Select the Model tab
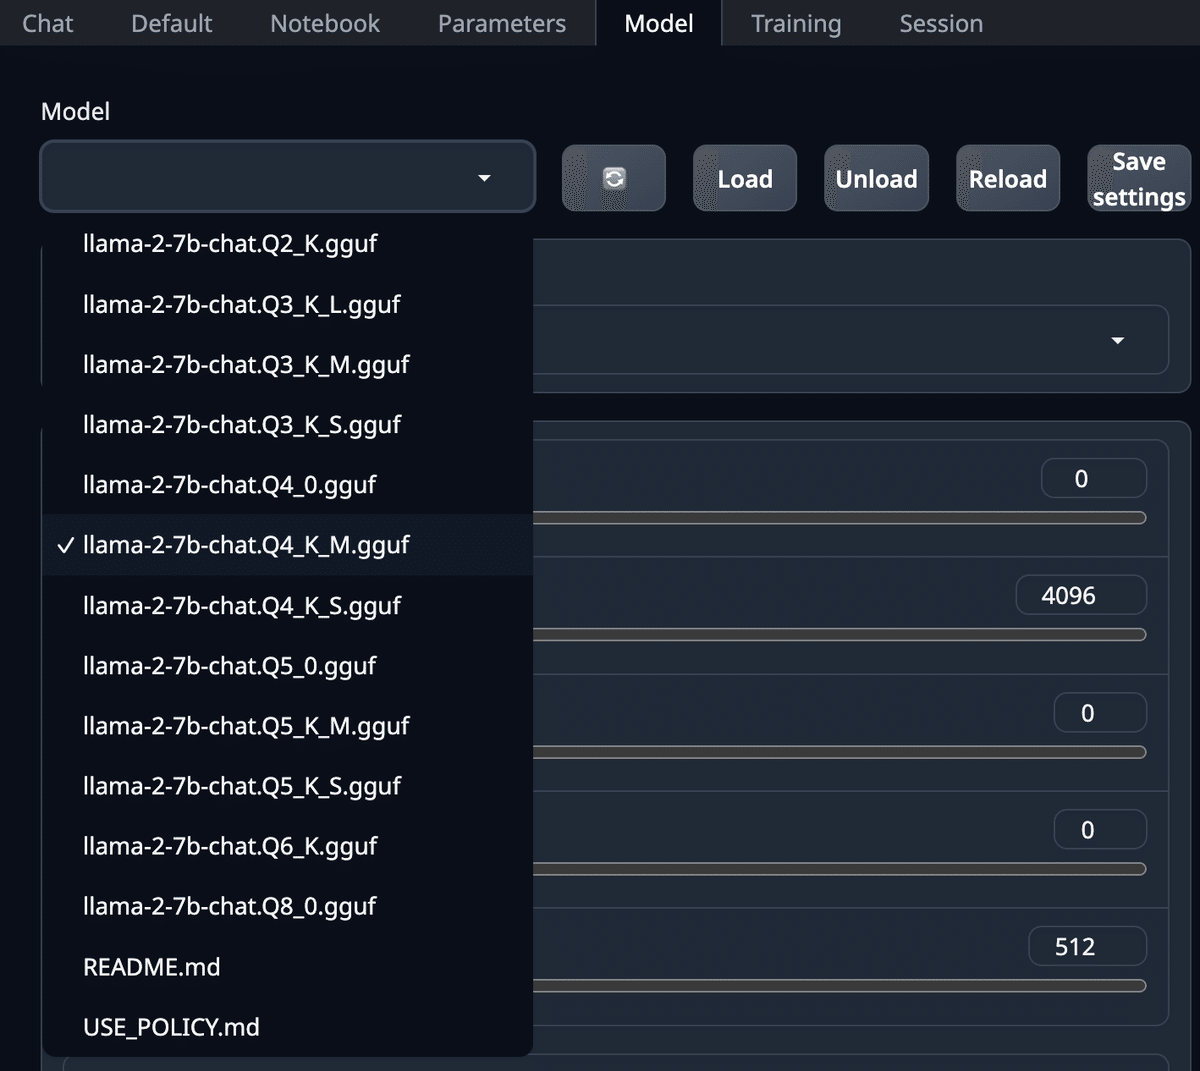The width and height of the screenshot is (1200, 1071). coord(658,23)
